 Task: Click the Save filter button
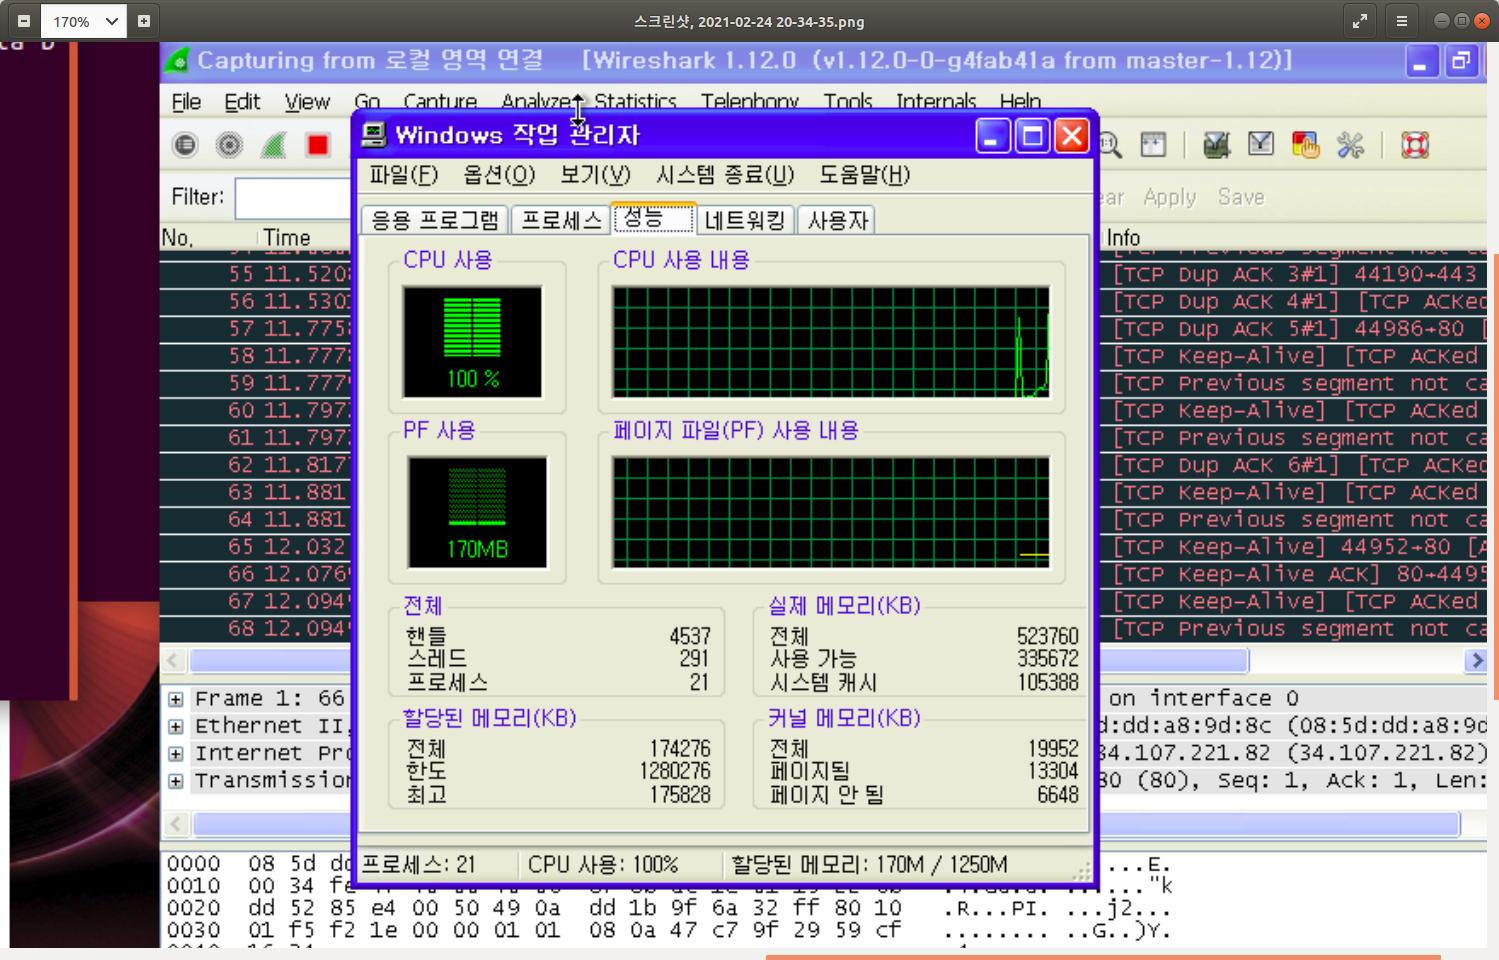pos(1241,197)
